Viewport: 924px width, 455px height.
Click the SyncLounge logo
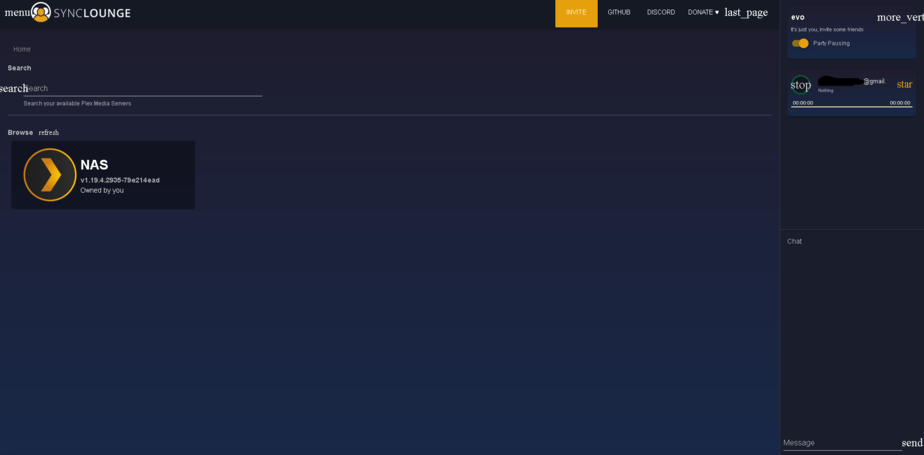82,13
